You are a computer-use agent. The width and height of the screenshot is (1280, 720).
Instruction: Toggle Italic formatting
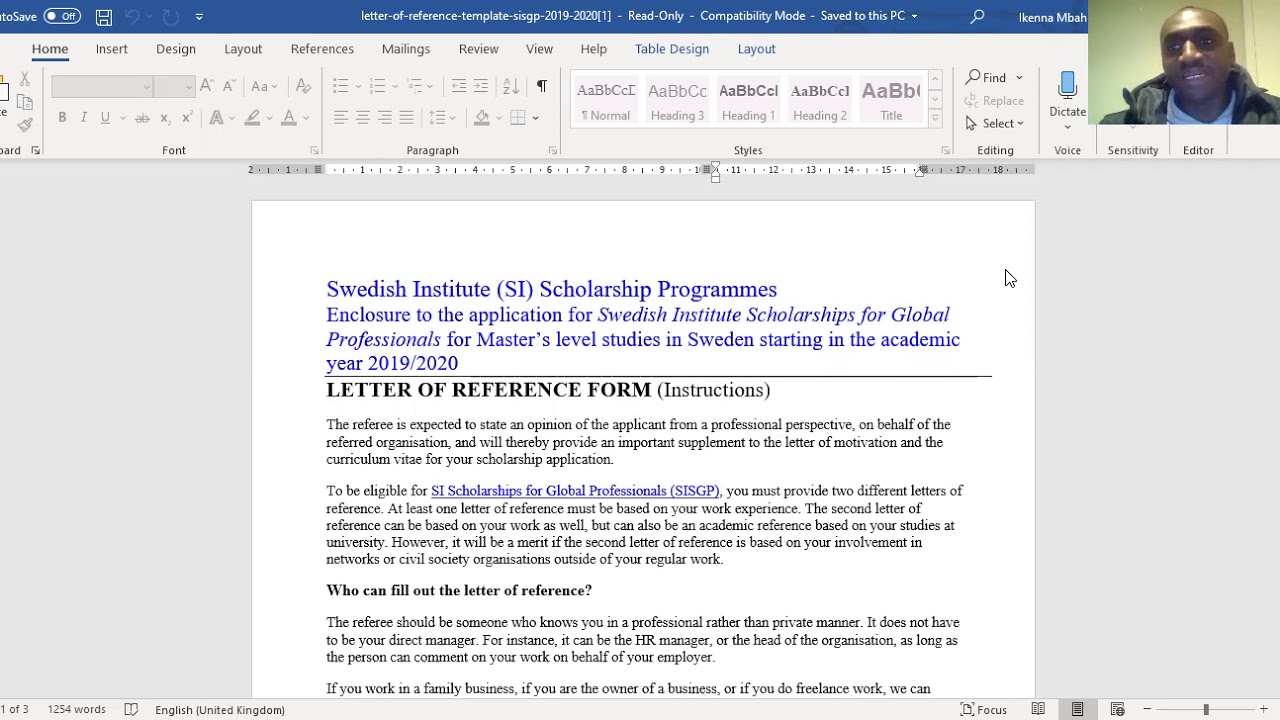[x=83, y=118]
